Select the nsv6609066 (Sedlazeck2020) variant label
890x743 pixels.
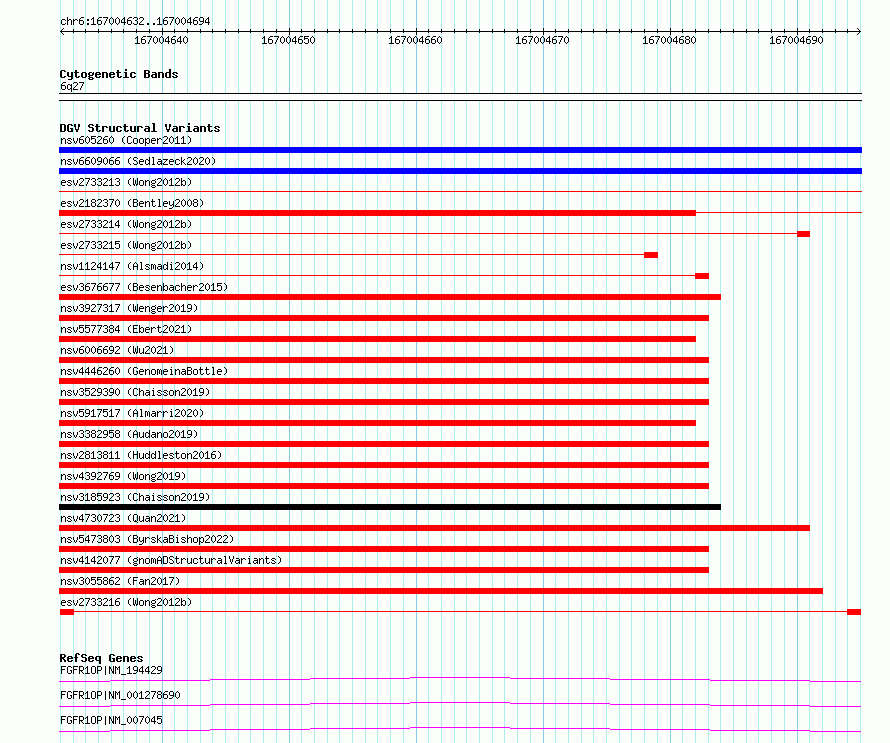(138, 161)
